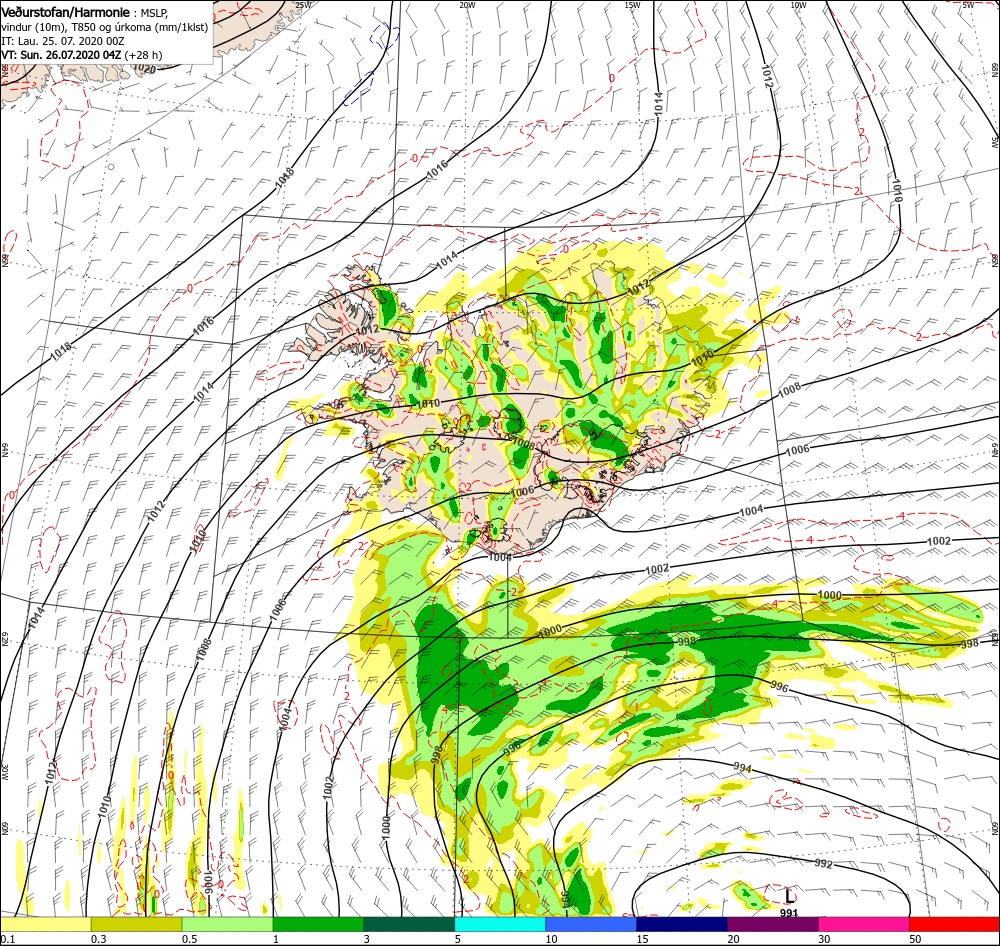This screenshot has height=946, width=1000.
Task: Select the '25W' longitude label
Action: pyautogui.click(x=304, y=5)
